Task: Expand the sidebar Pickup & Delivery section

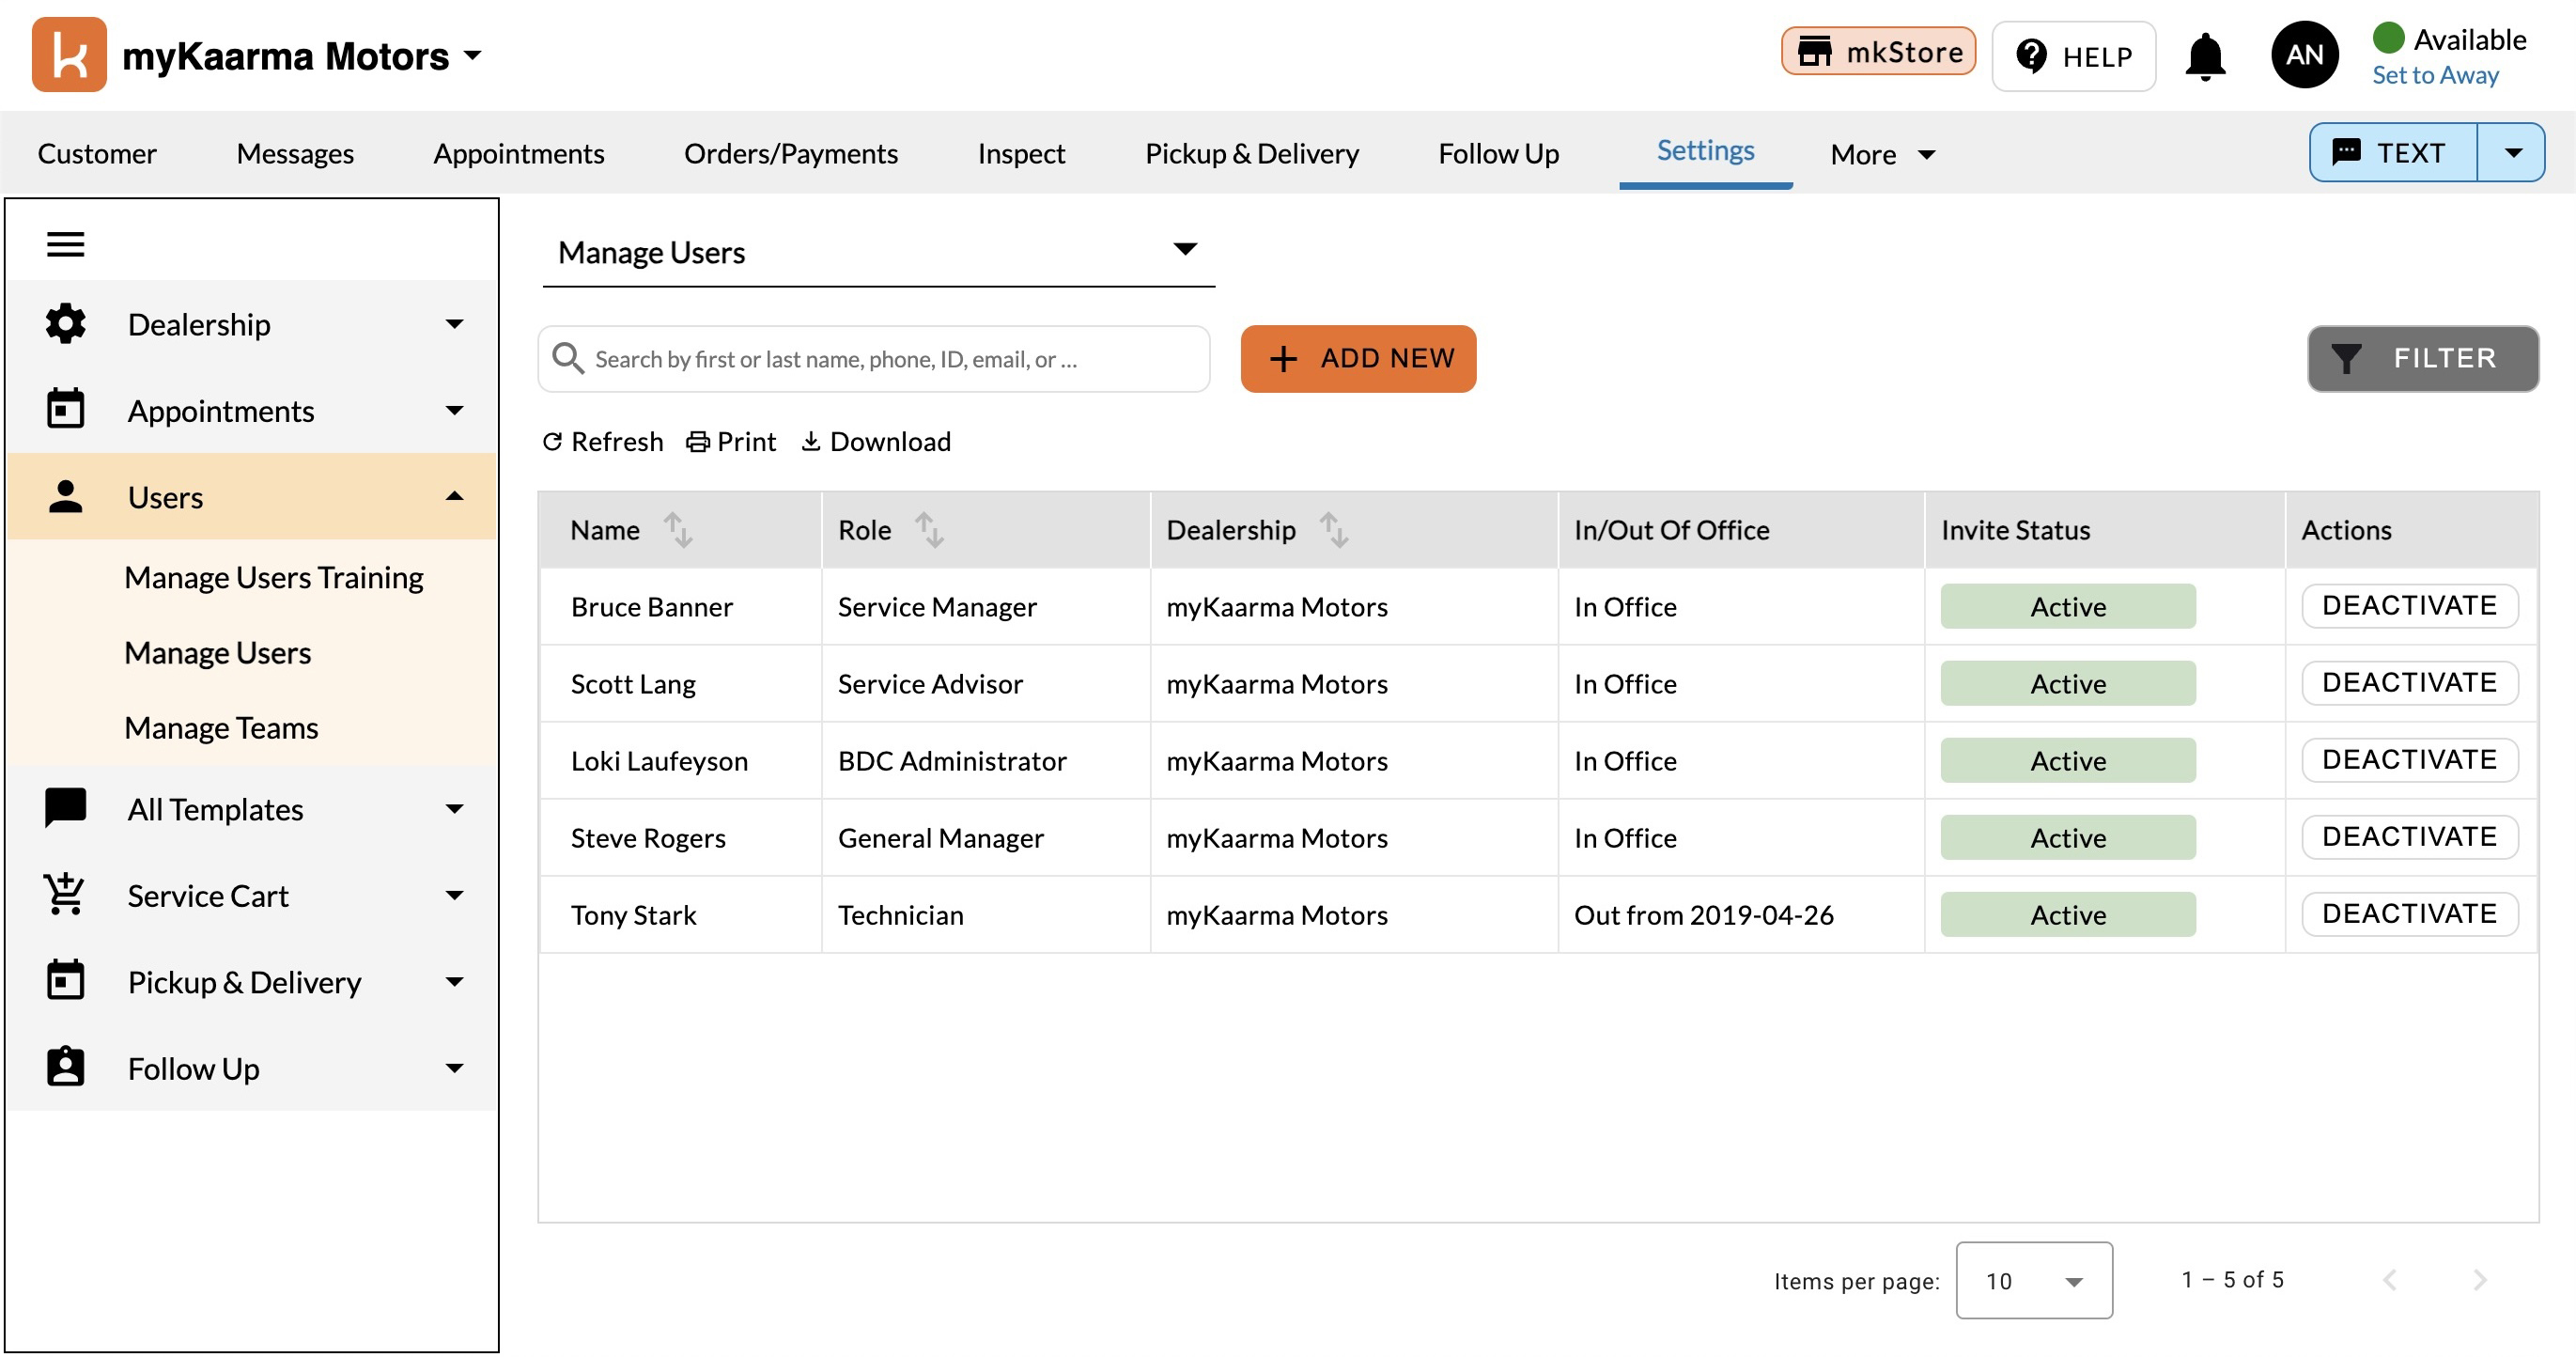Action: pyautogui.click(x=454, y=981)
